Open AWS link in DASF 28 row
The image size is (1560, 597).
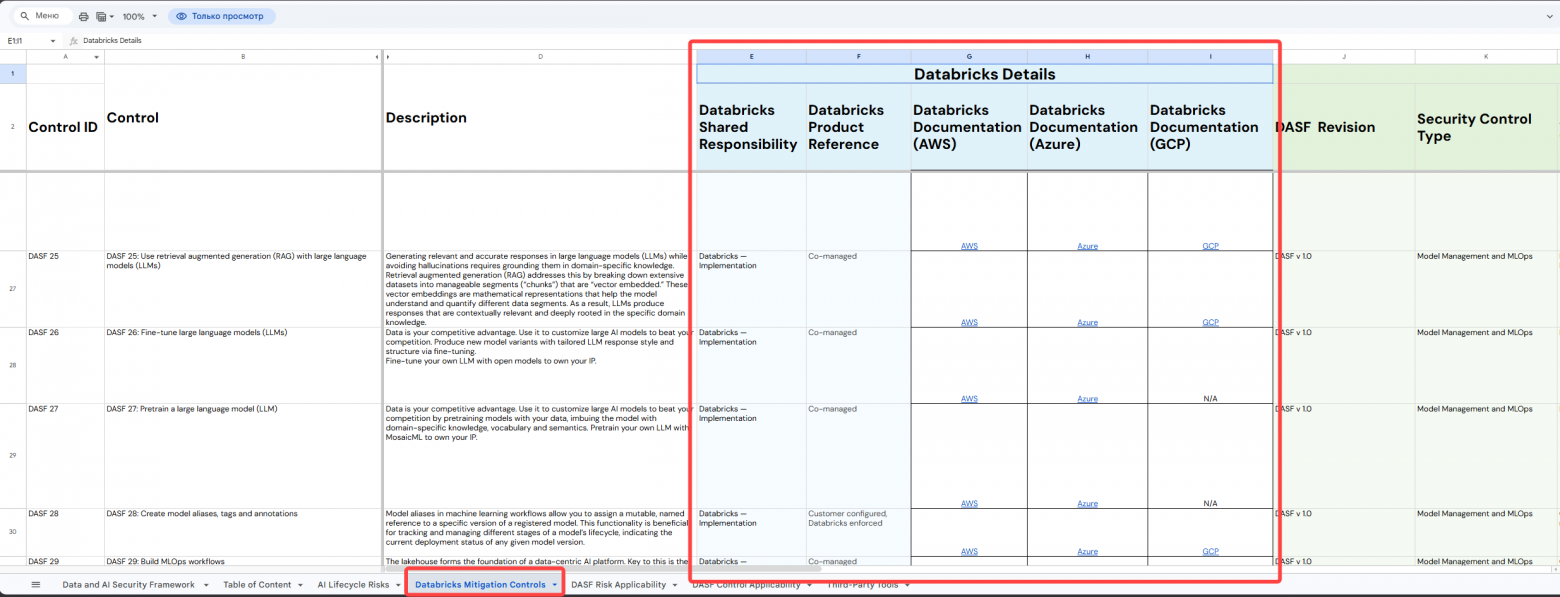[x=969, y=551]
